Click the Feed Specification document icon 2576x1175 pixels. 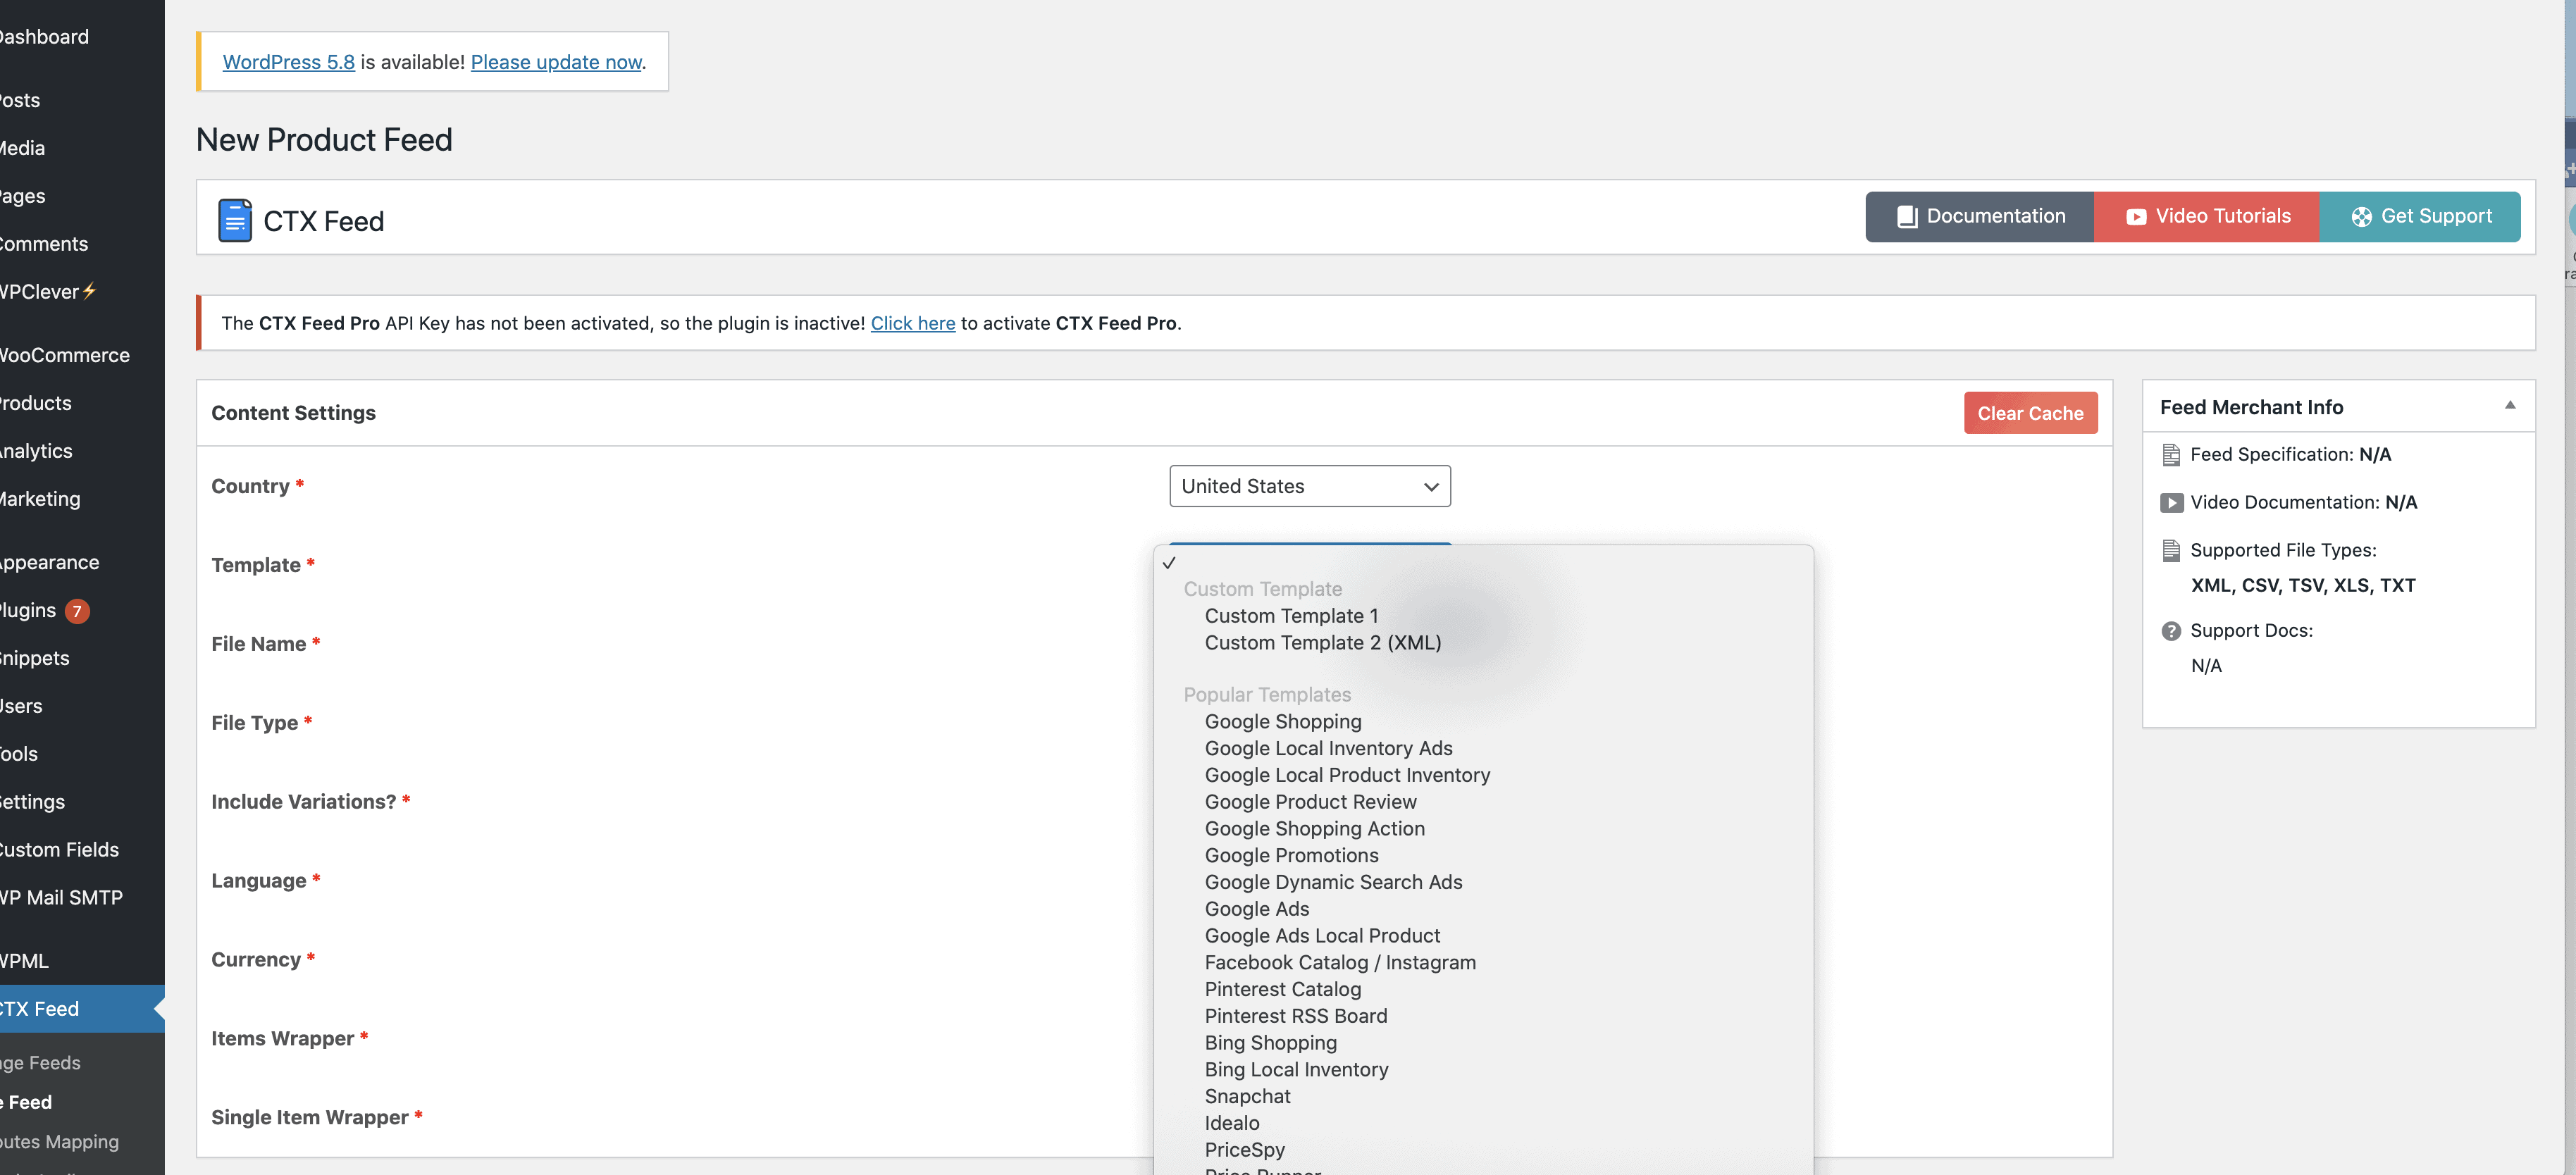click(x=2171, y=455)
